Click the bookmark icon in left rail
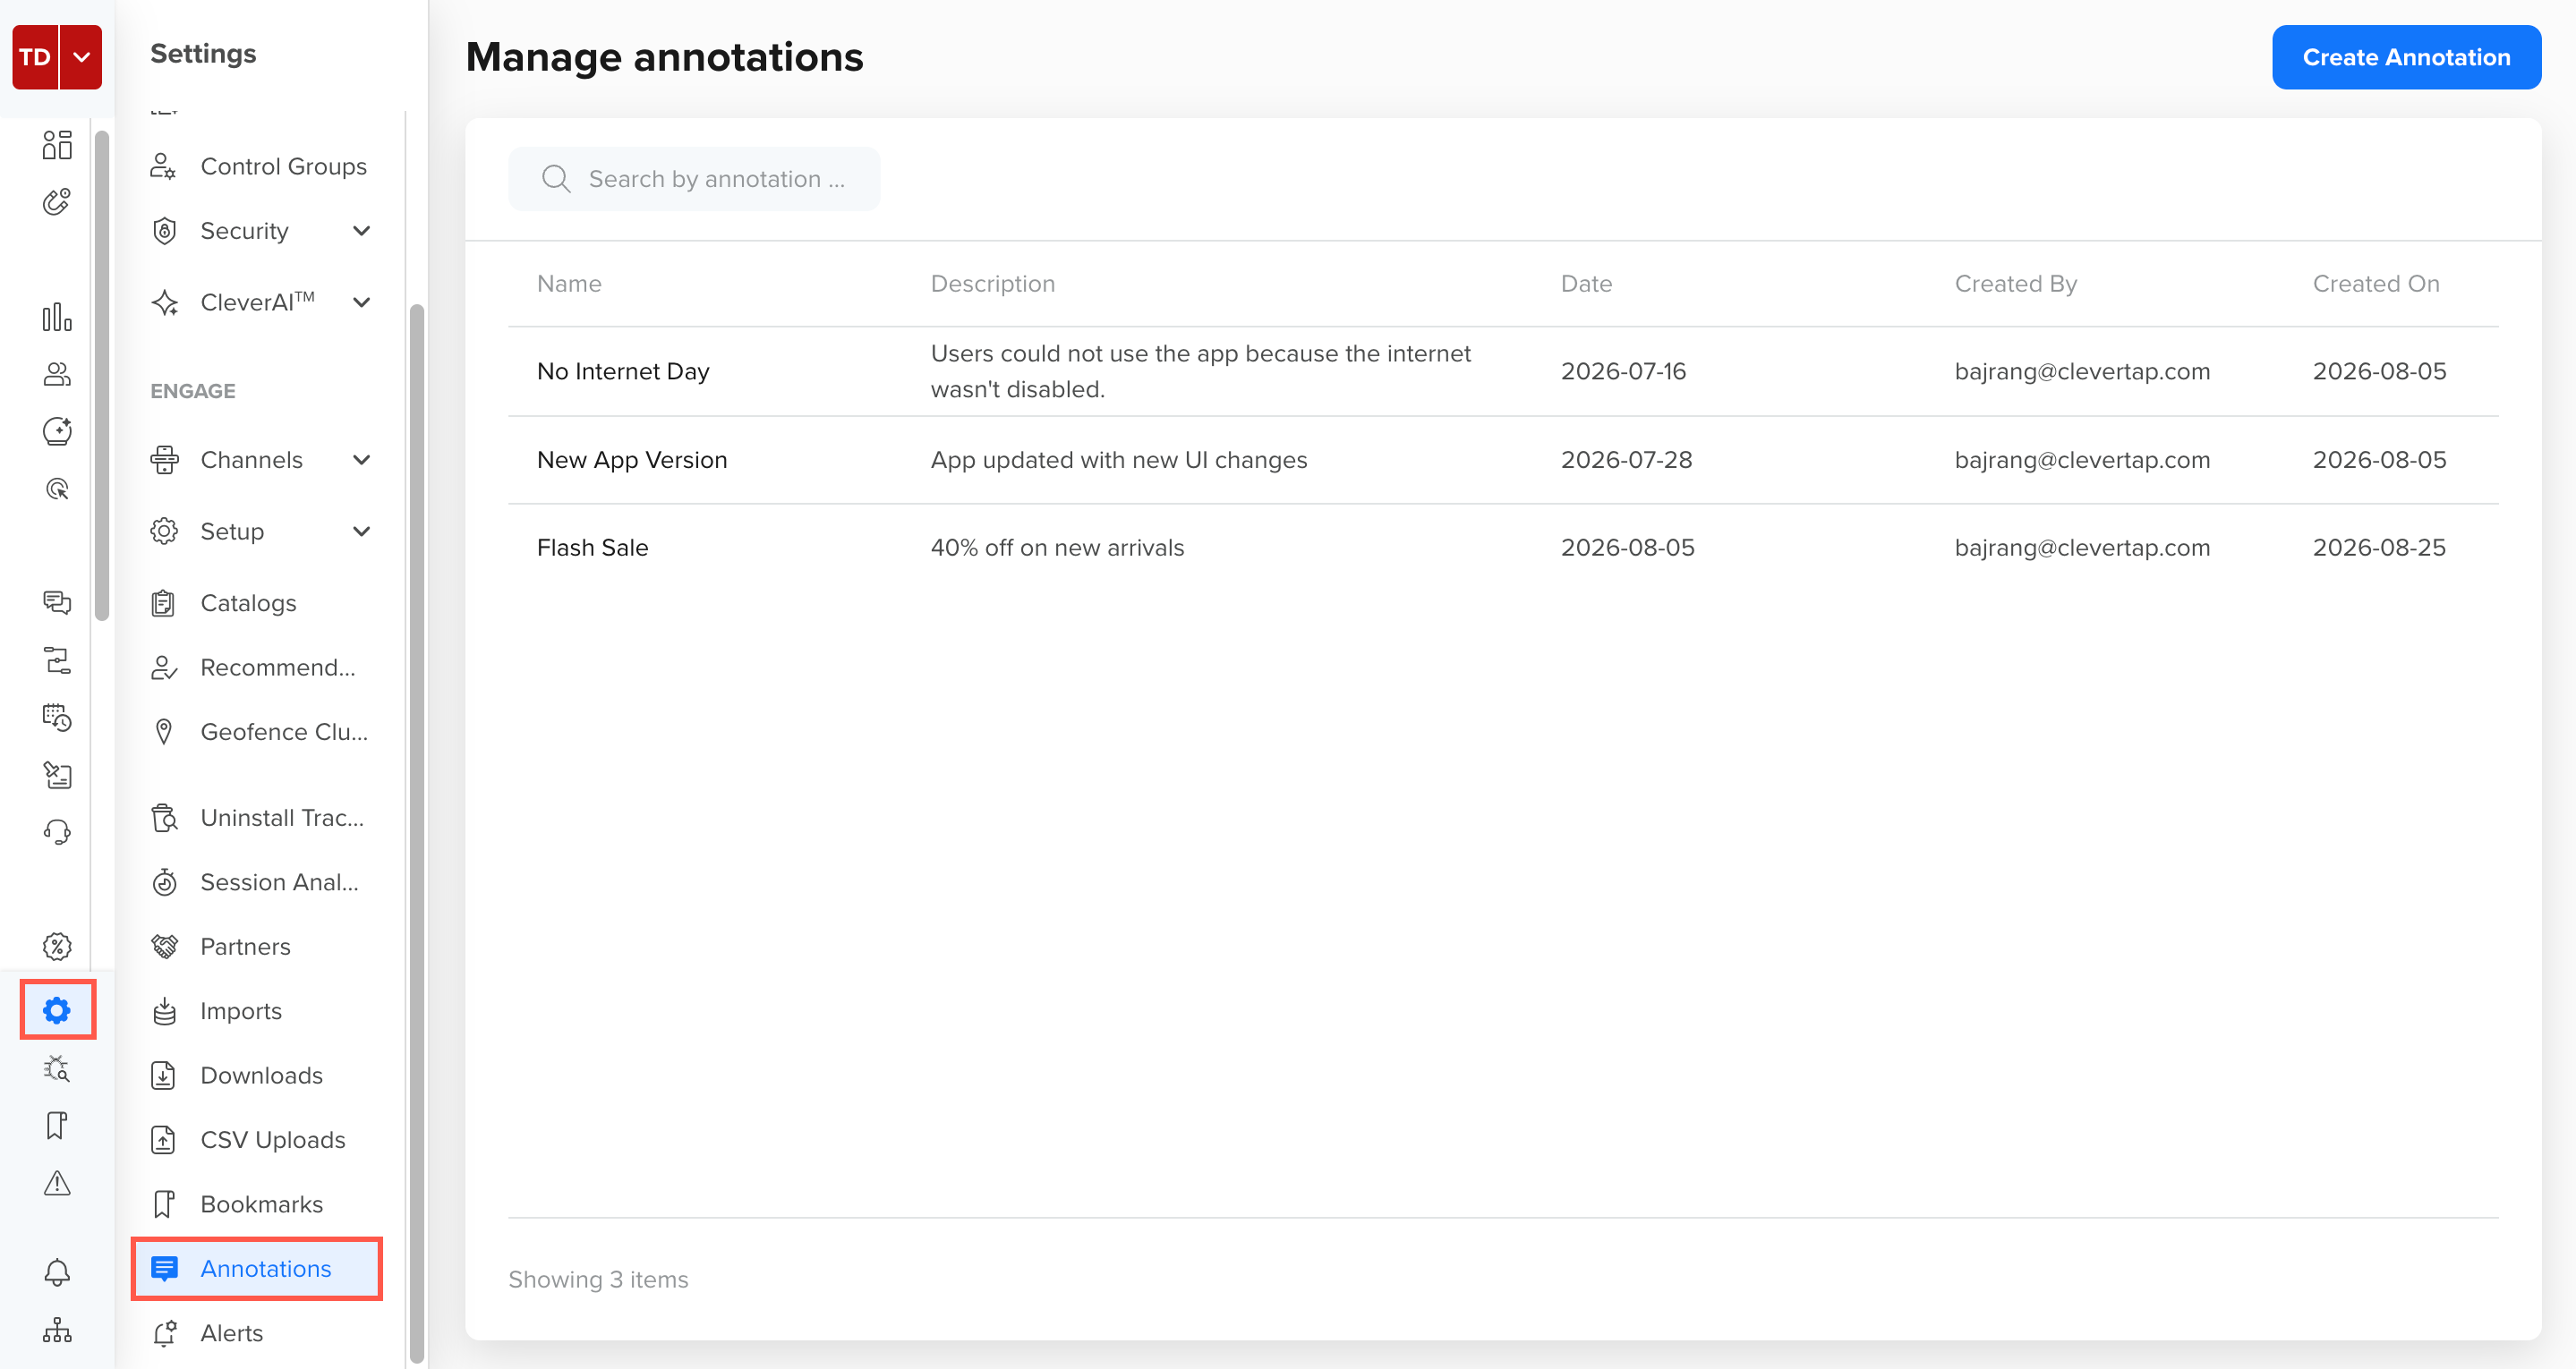 57,1125
